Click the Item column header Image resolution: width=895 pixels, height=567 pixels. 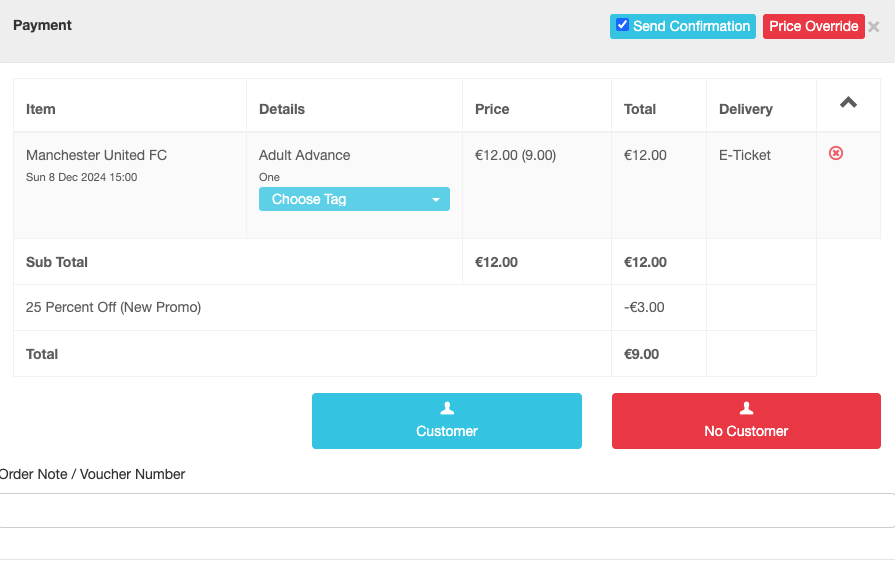click(41, 109)
